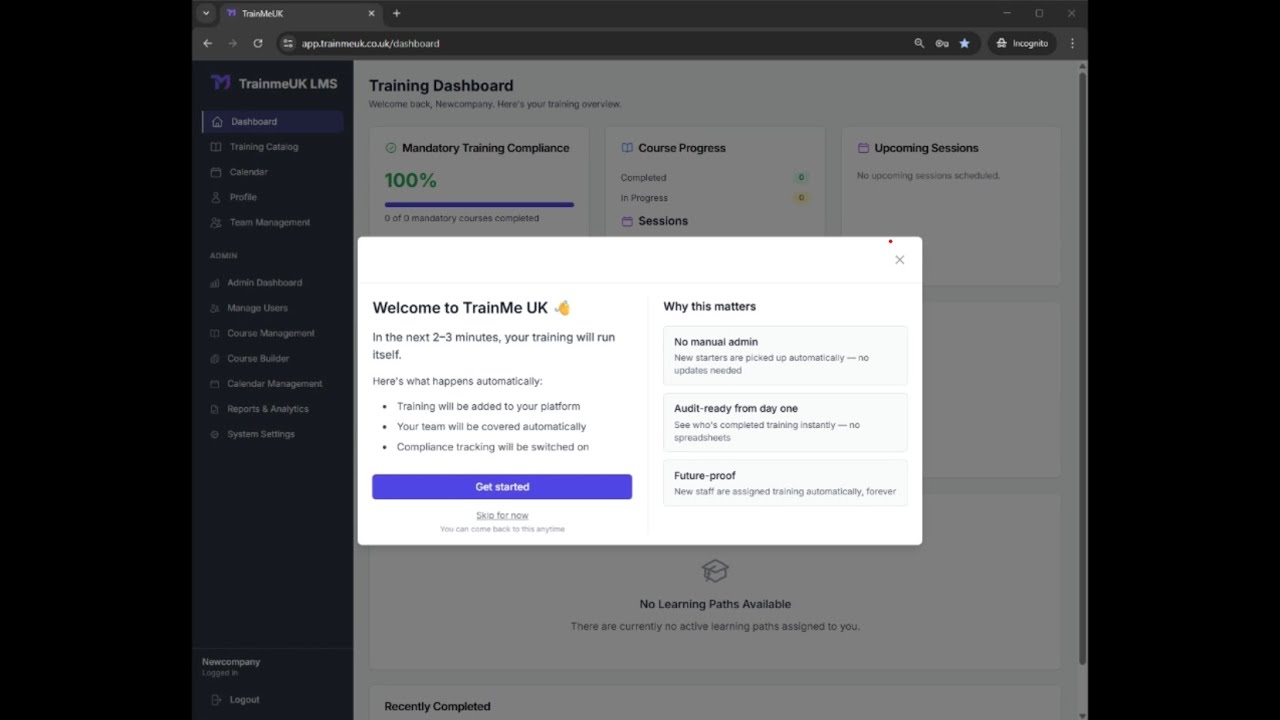Click the browser back arrow
The height and width of the screenshot is (720, 1280).
(x=207, y=43)
